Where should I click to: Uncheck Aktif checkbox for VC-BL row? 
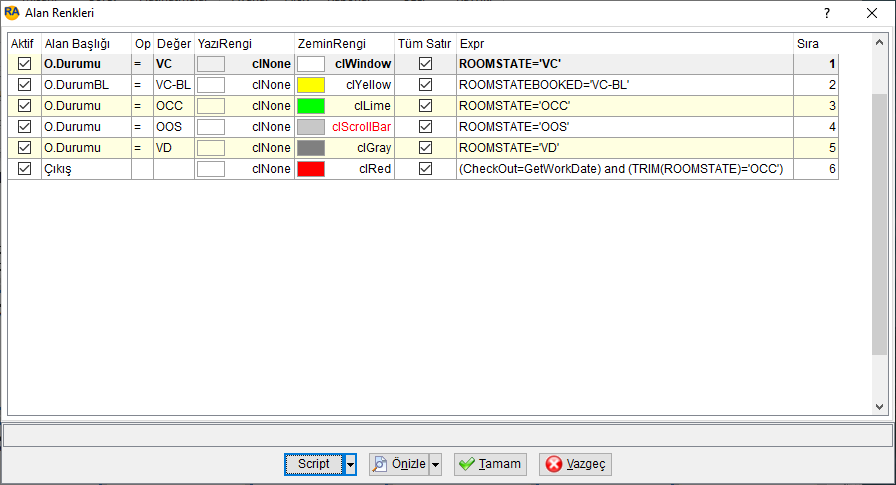pos(24,85)
